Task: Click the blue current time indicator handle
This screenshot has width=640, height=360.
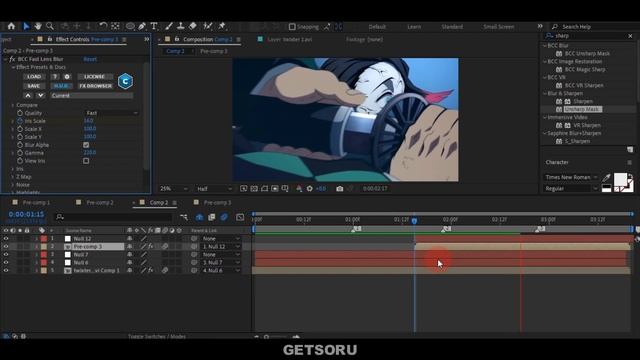Action: (x=414, y=221)
